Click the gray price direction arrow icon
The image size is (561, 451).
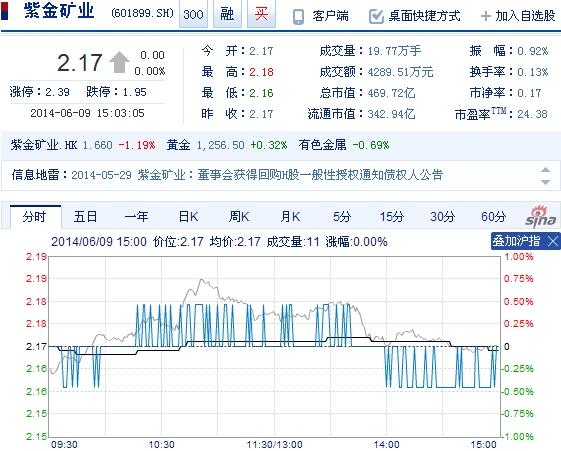[119, 62]
